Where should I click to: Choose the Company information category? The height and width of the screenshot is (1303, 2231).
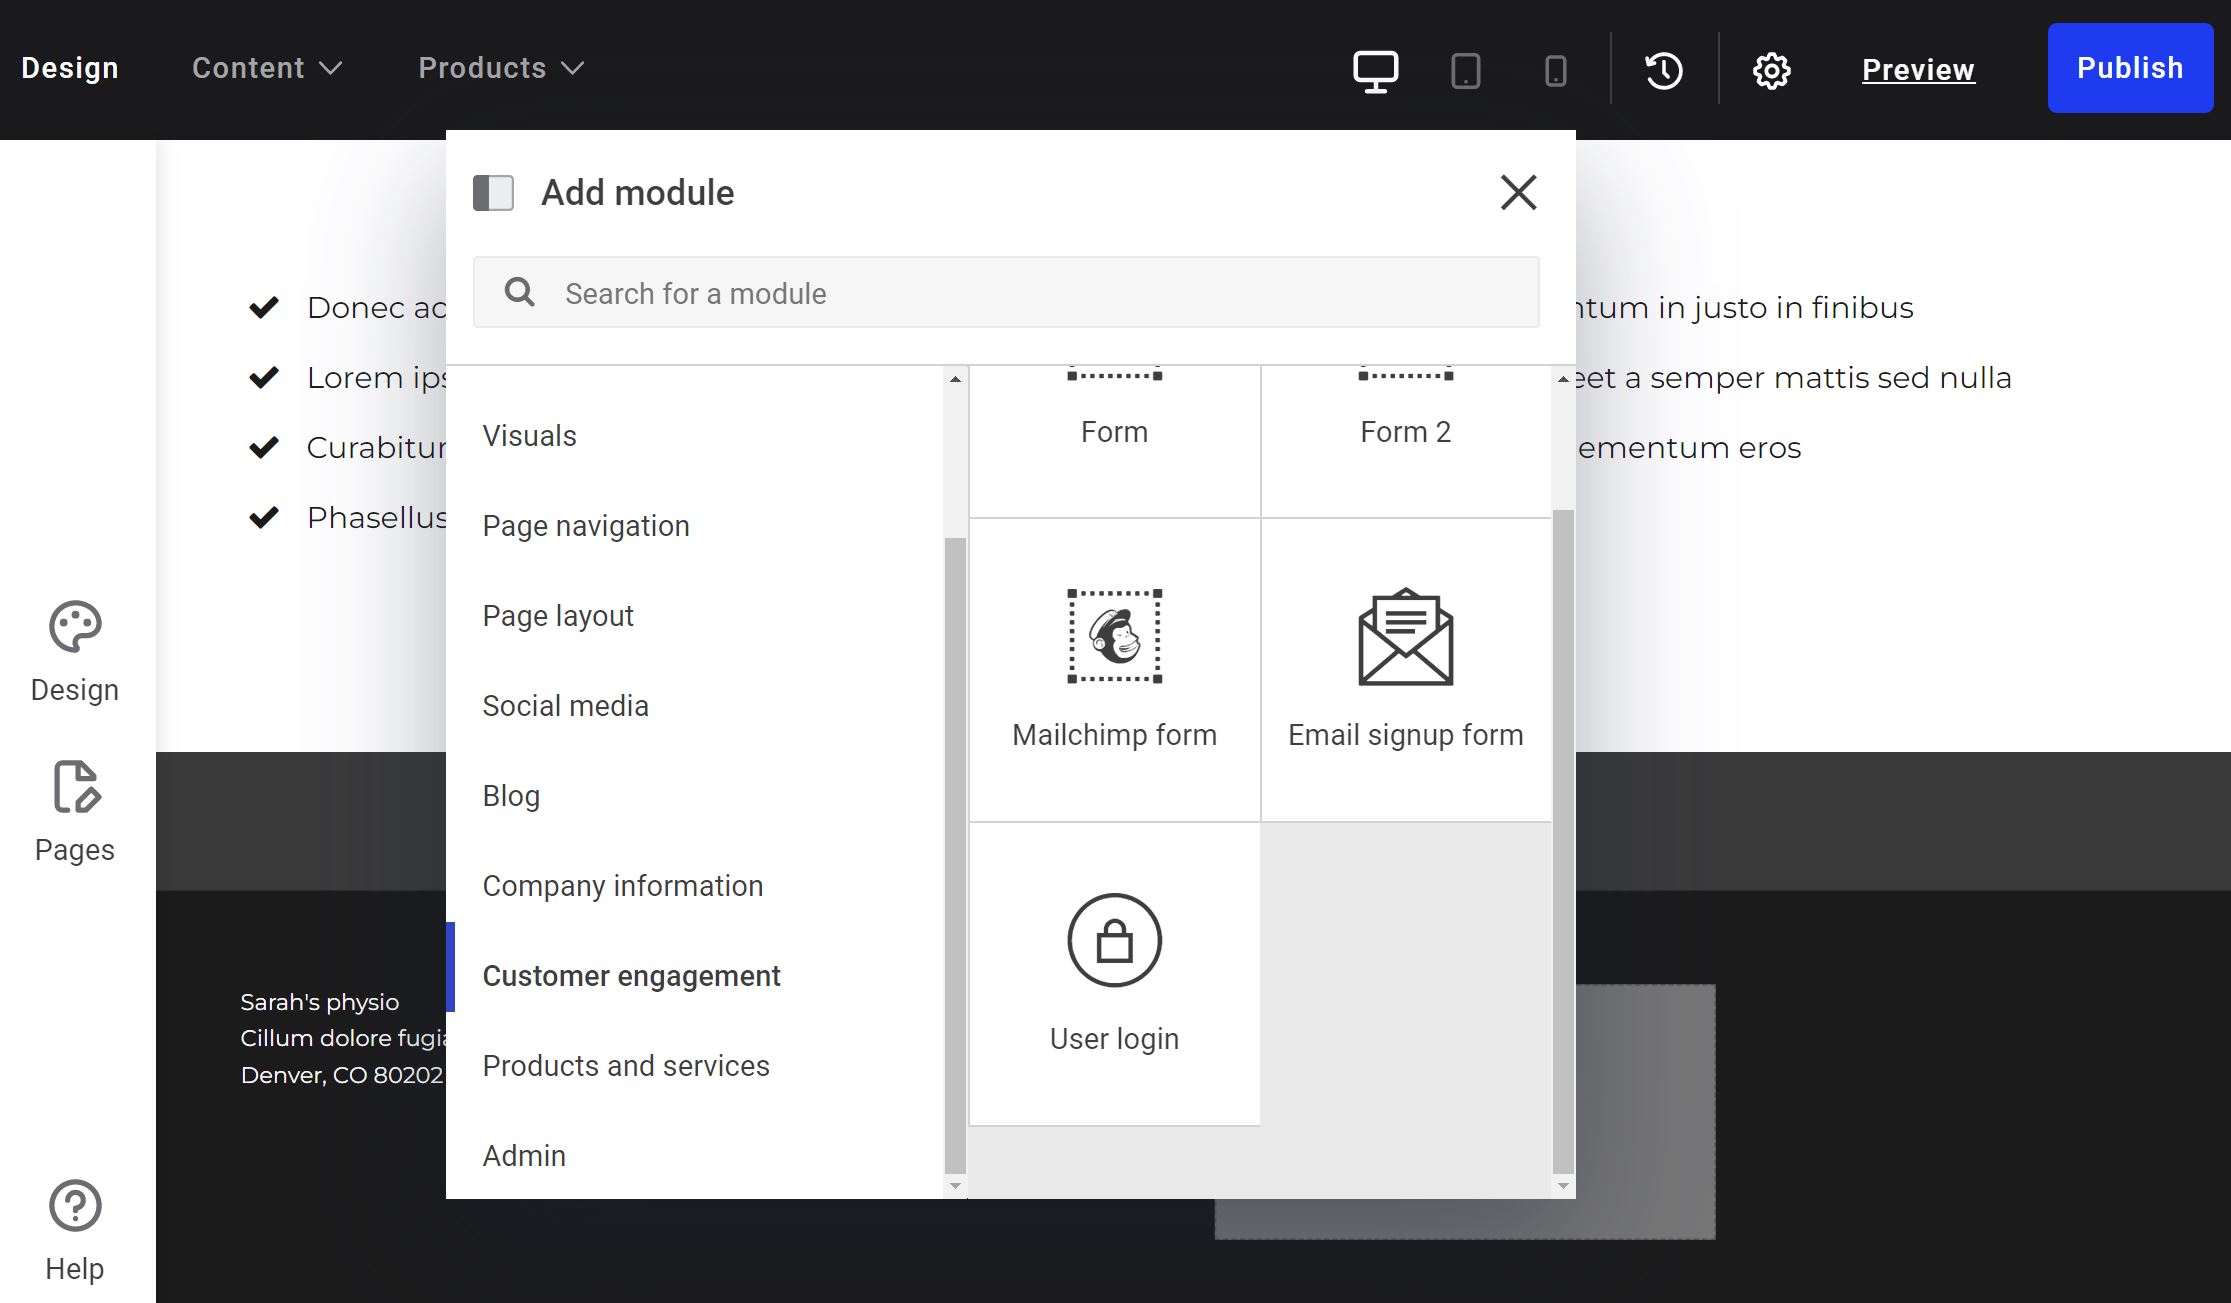tap(622, 886)
